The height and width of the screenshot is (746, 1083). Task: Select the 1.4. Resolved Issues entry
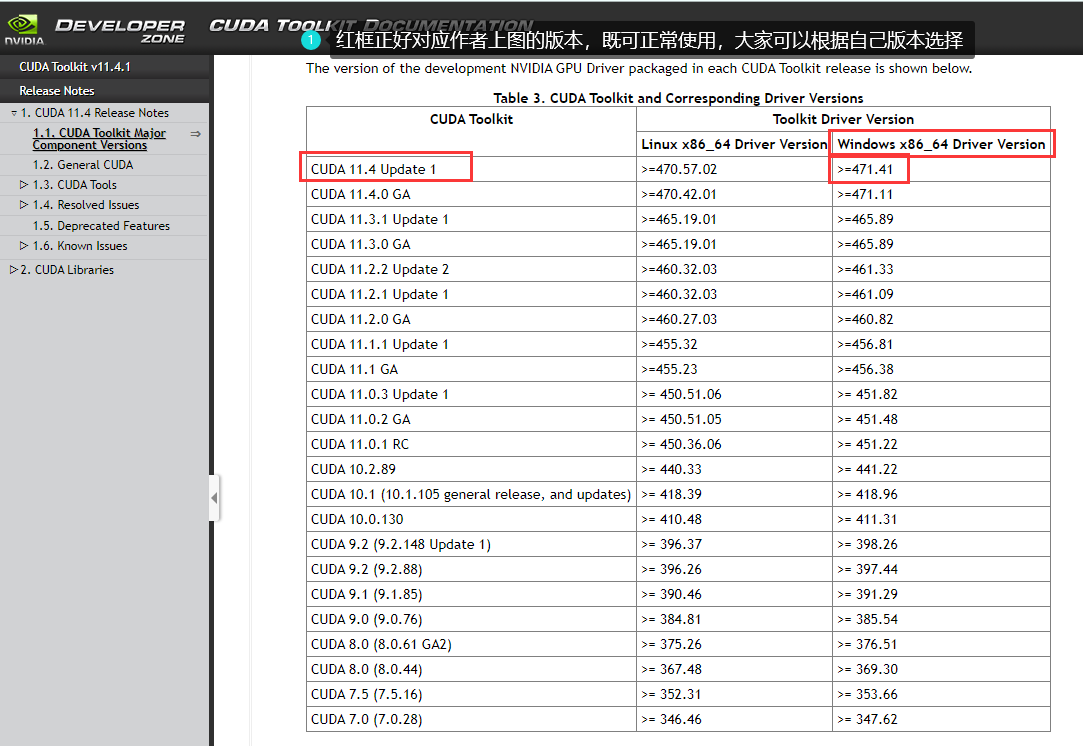click(86, 204)
